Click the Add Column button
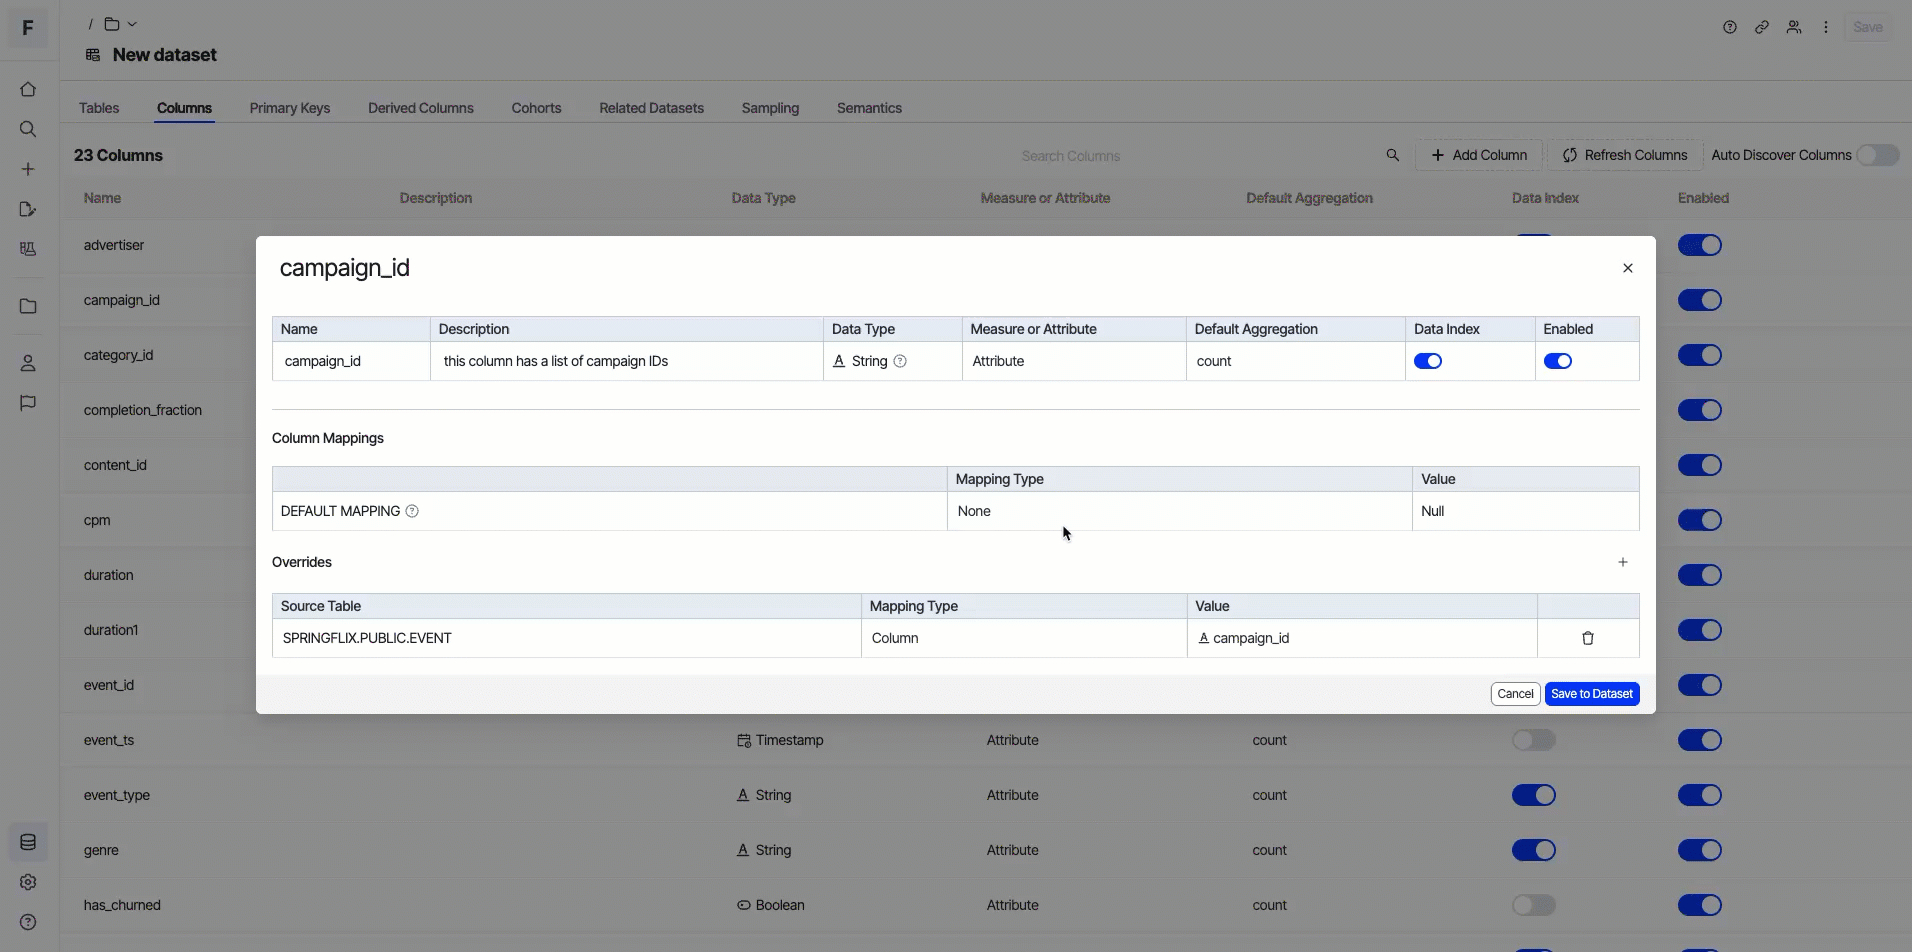1912x952 pixels. point(1479,155)
